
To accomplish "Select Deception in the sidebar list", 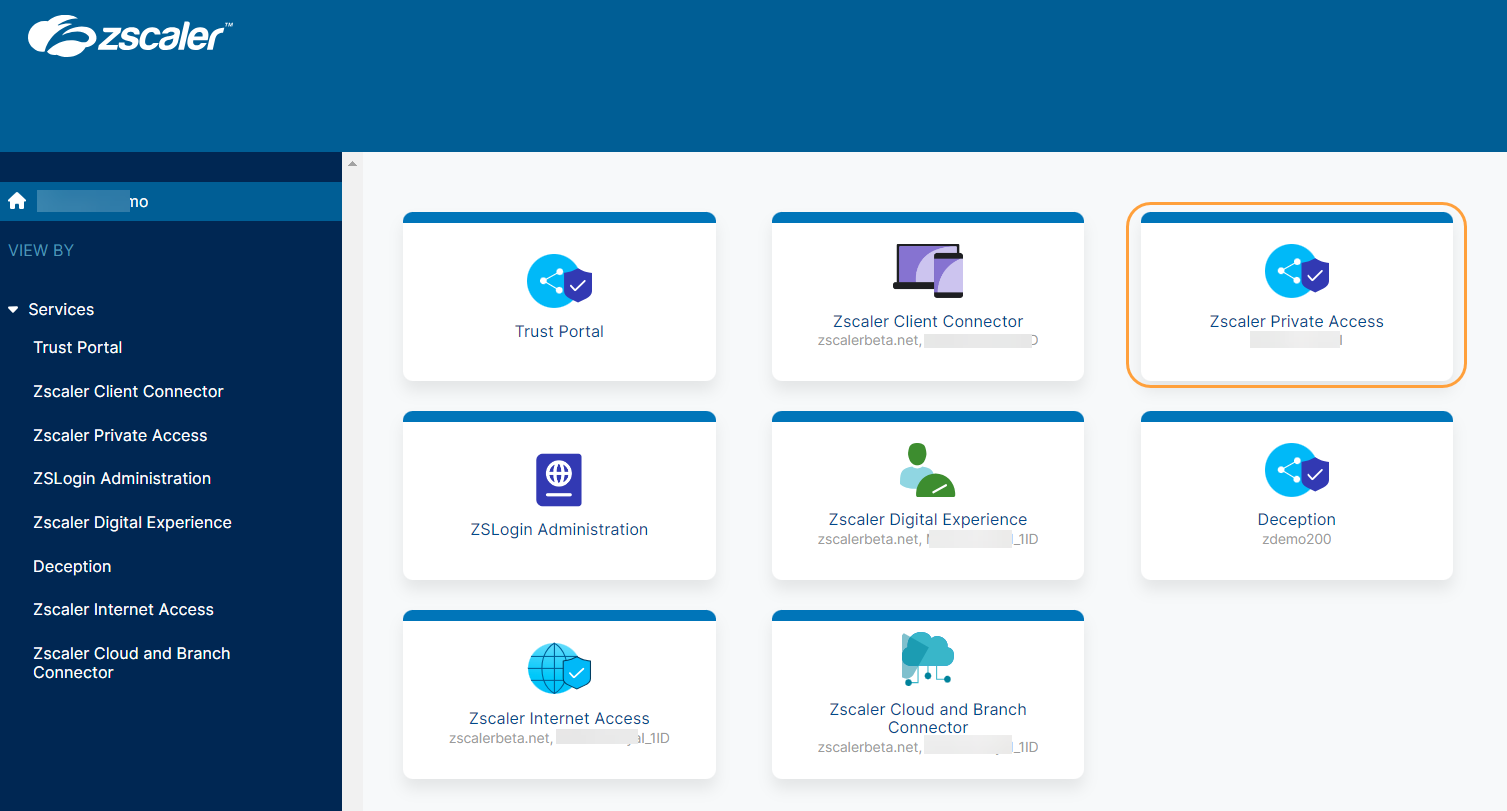I will pyautogui.click(x=72, y=567).
